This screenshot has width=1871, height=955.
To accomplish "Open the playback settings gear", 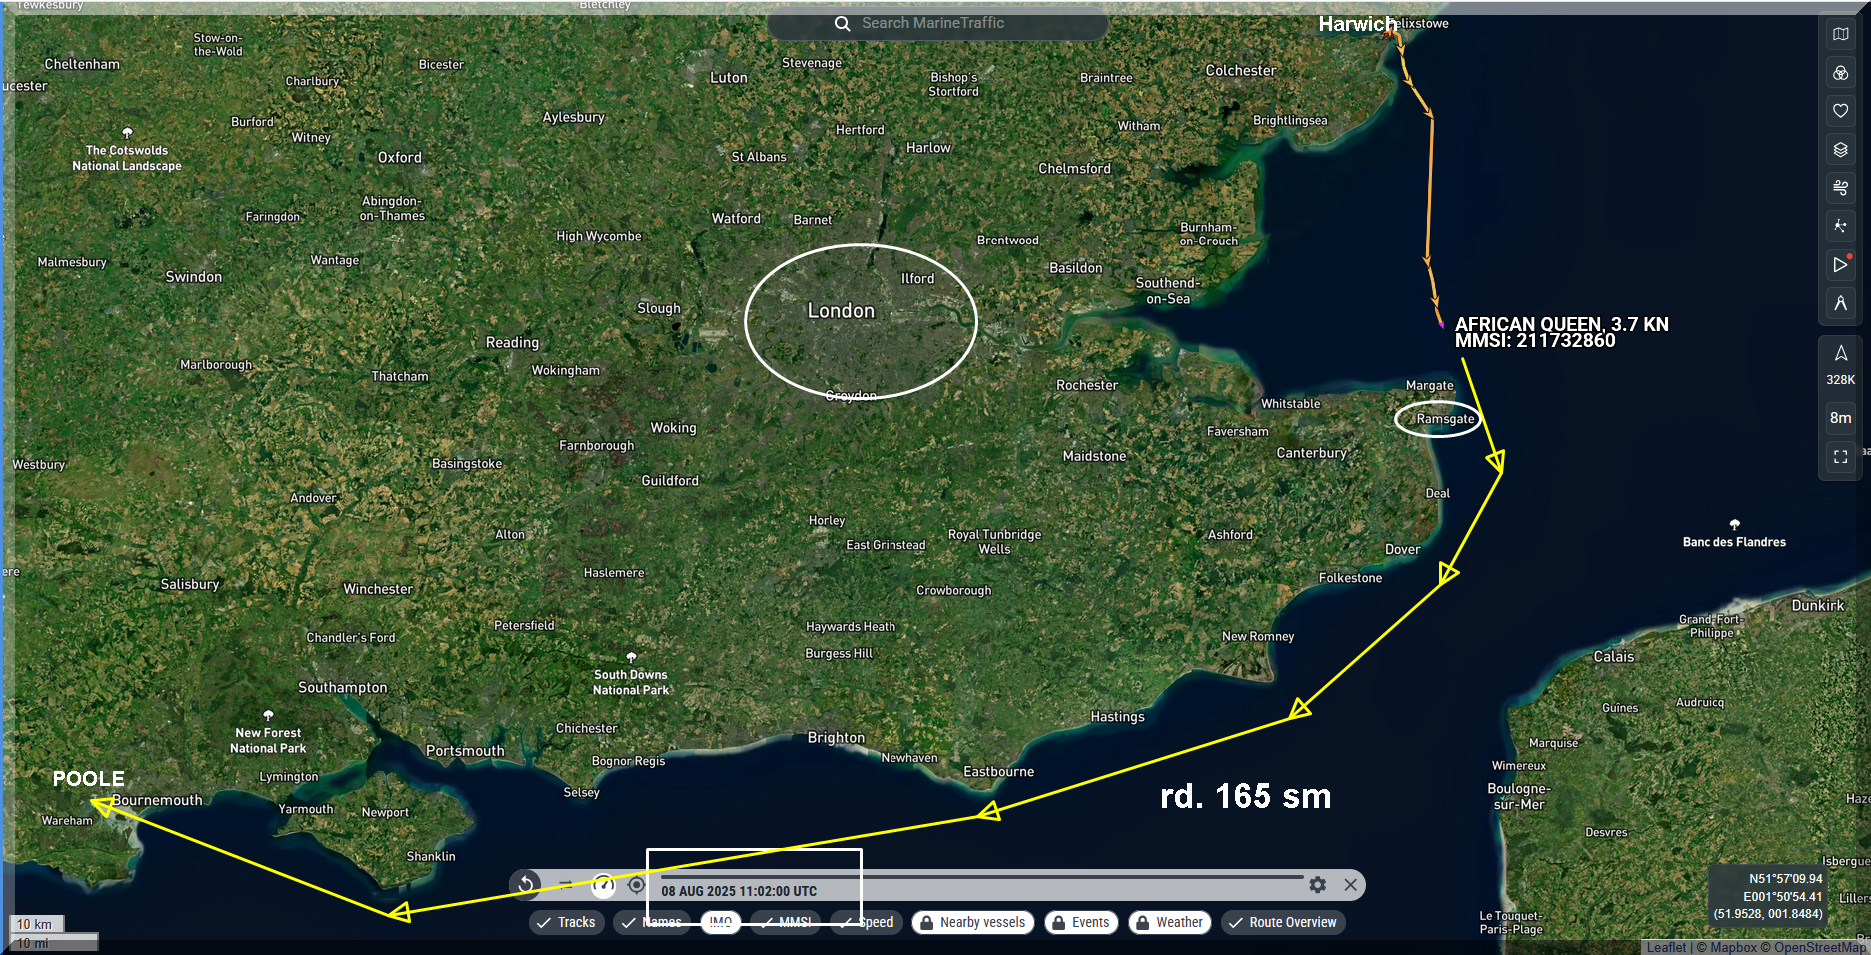I will 1317,885.
